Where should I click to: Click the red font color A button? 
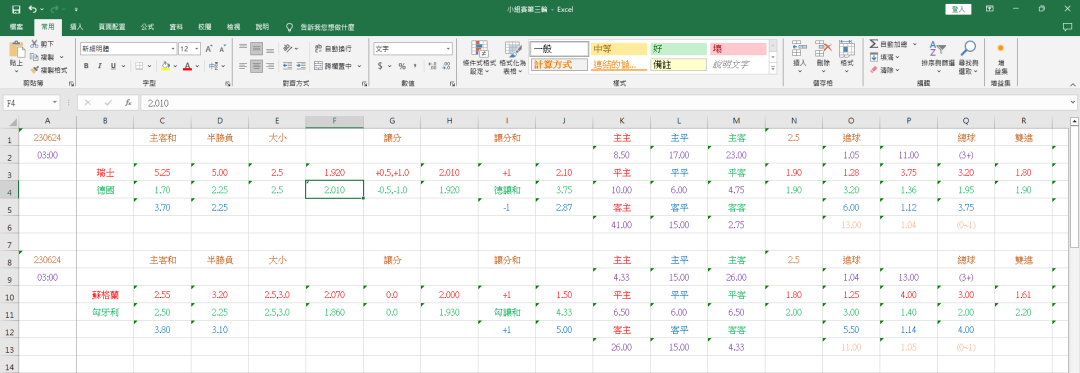[187, 66]
